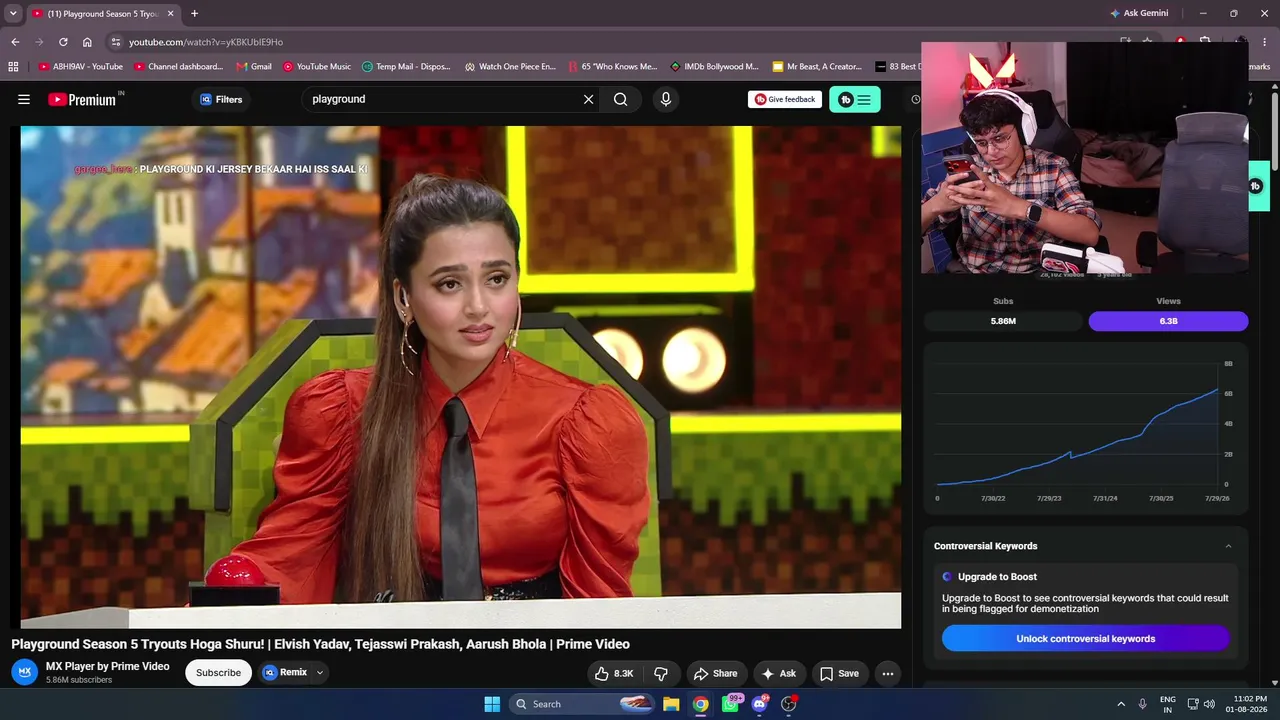1280x720 pixels.
Task: Click the Give feedback button
Action: tap(785, 99)
